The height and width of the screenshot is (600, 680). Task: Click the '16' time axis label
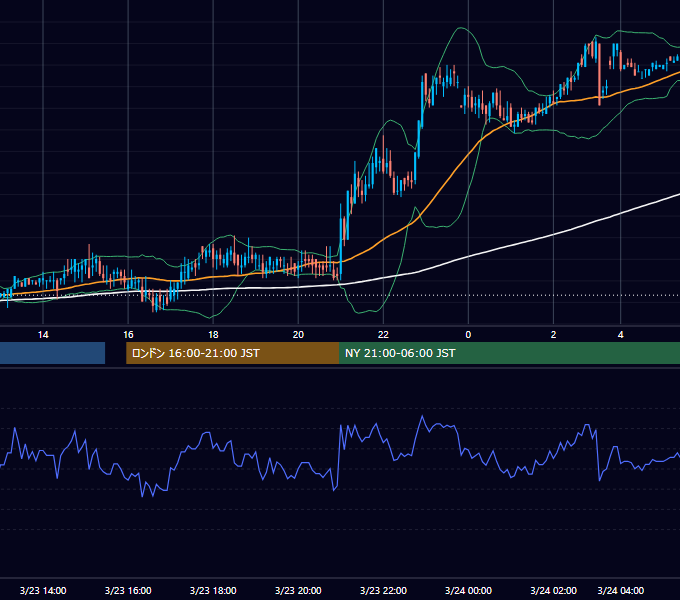click(x=128, y=335)
